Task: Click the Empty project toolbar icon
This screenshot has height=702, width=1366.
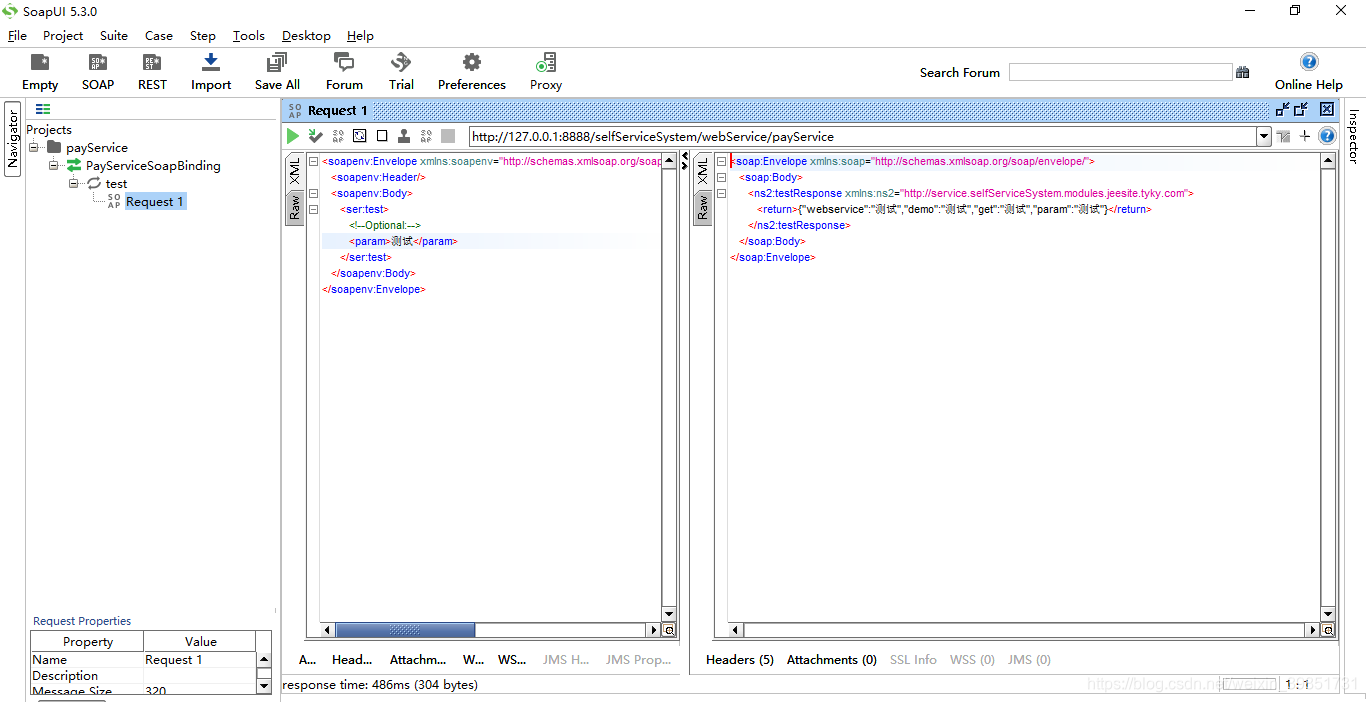Action: [x=40, y=63]
